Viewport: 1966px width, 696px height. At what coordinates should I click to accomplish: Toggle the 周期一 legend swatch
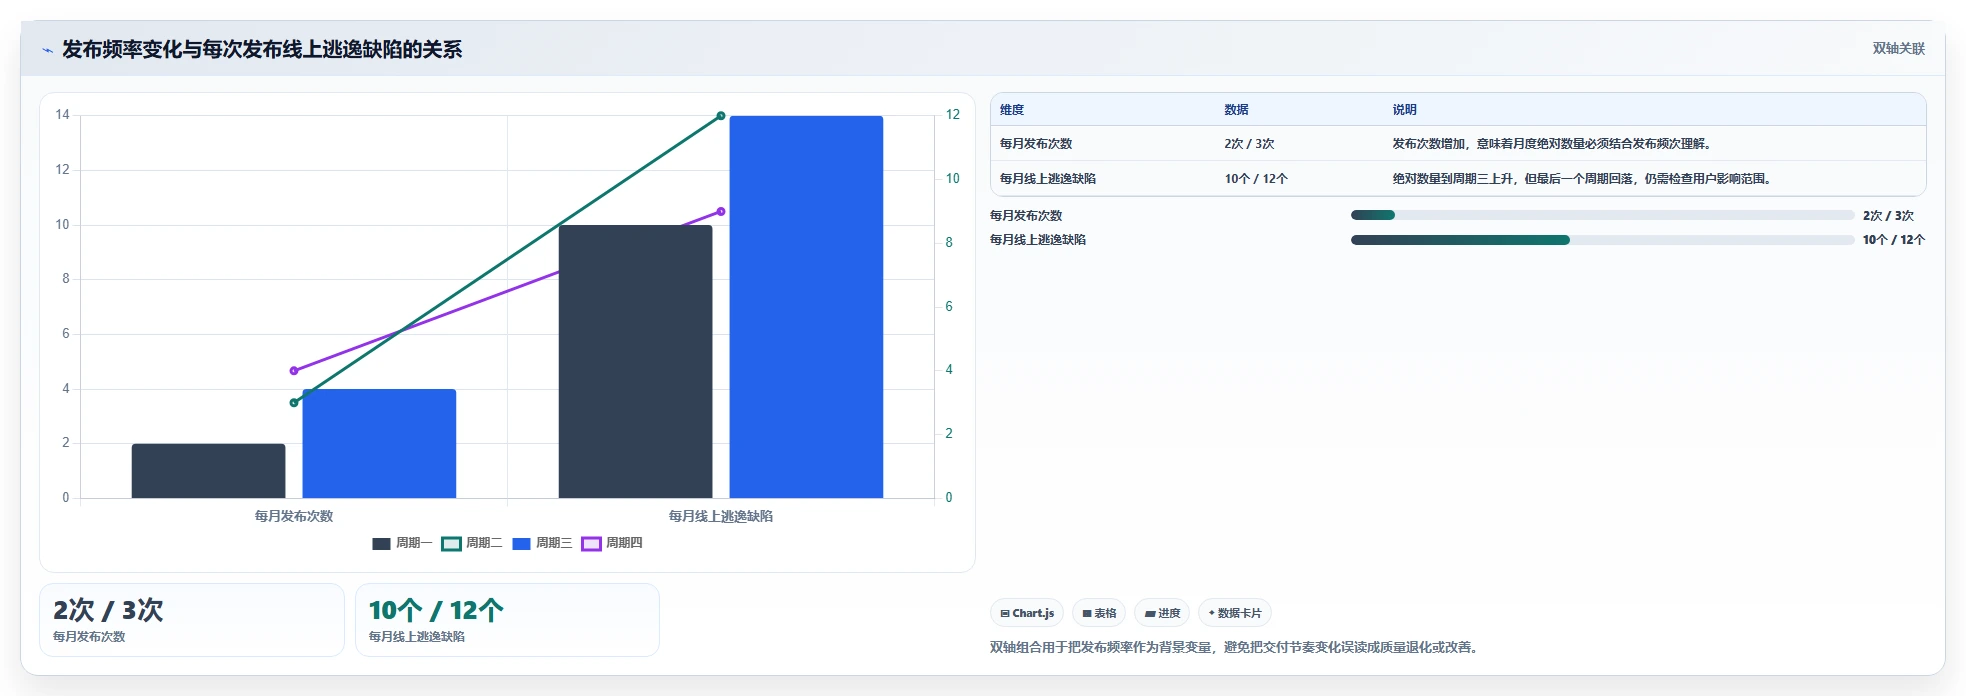(x=381, y=543)
